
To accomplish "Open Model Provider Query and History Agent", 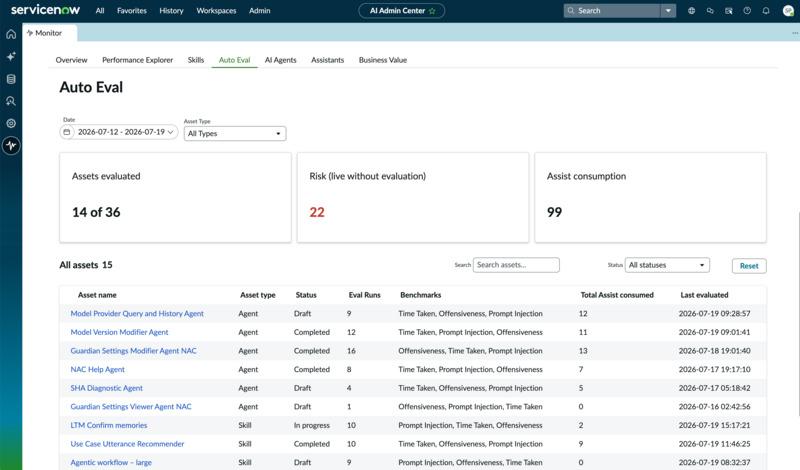I will 137,313.
